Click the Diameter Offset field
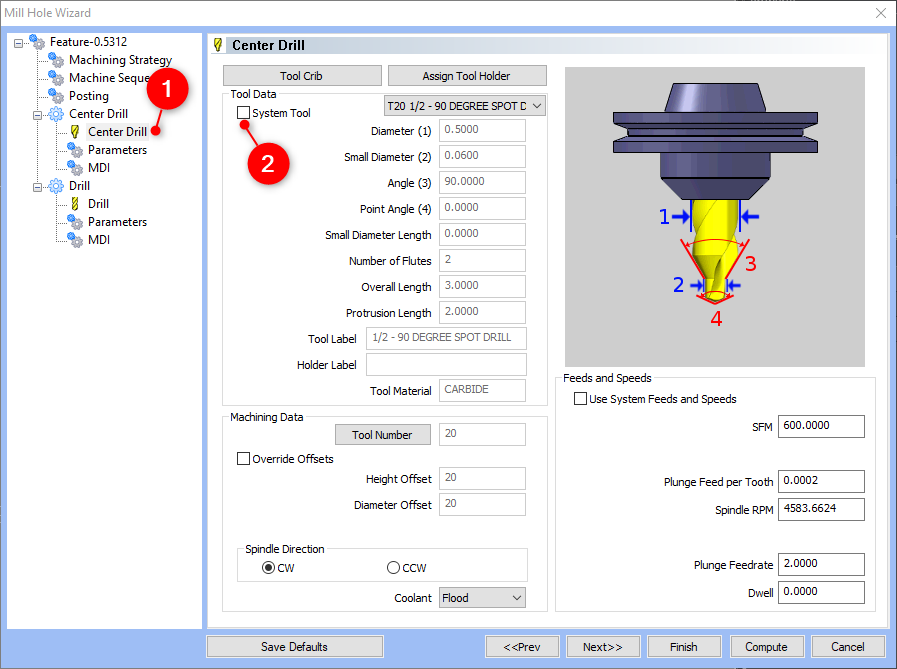897x669 pixels. [x=482, y=504]
